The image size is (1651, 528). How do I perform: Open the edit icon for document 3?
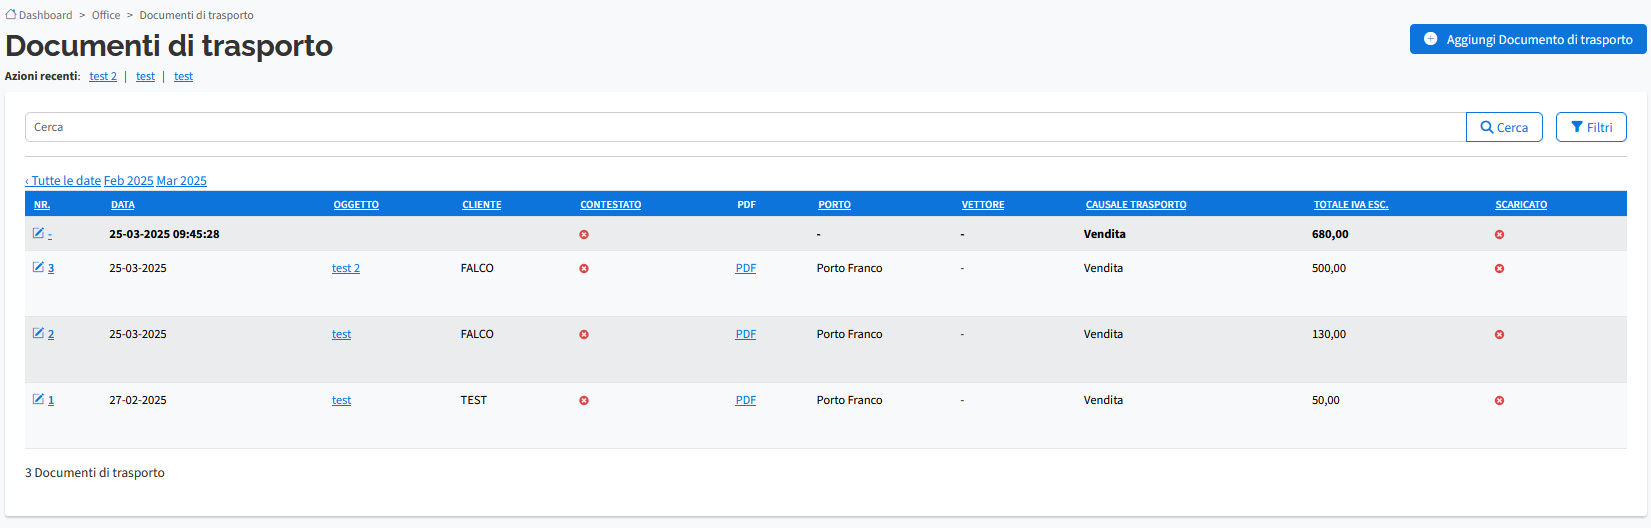click(38, 267)
